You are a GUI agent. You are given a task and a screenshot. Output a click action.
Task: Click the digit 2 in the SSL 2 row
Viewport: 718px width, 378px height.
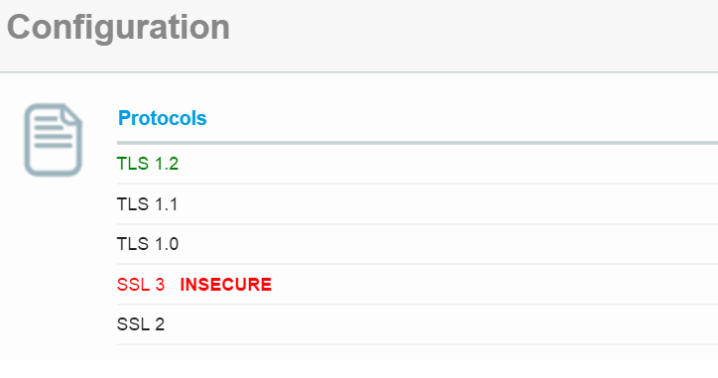[160, 324]
